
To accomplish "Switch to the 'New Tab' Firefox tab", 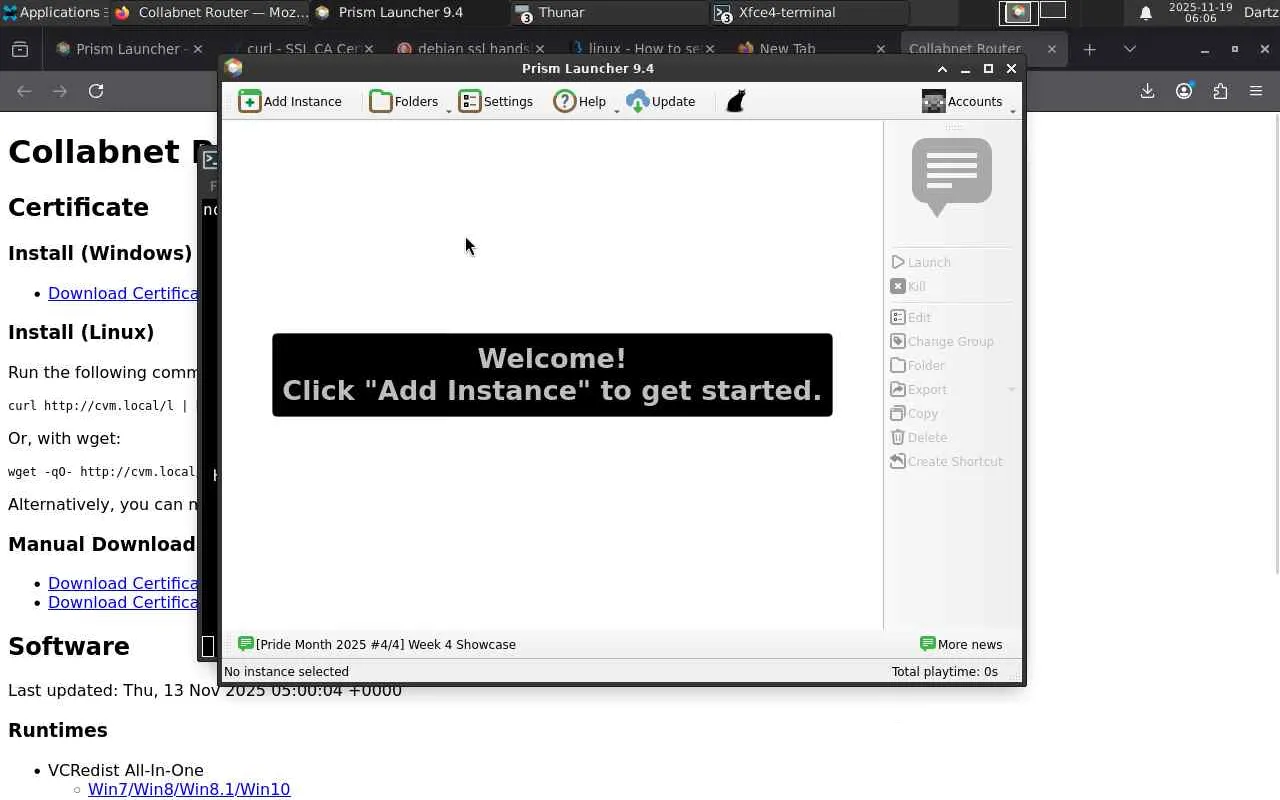I will pyautogui.click(x=812, y=48).
